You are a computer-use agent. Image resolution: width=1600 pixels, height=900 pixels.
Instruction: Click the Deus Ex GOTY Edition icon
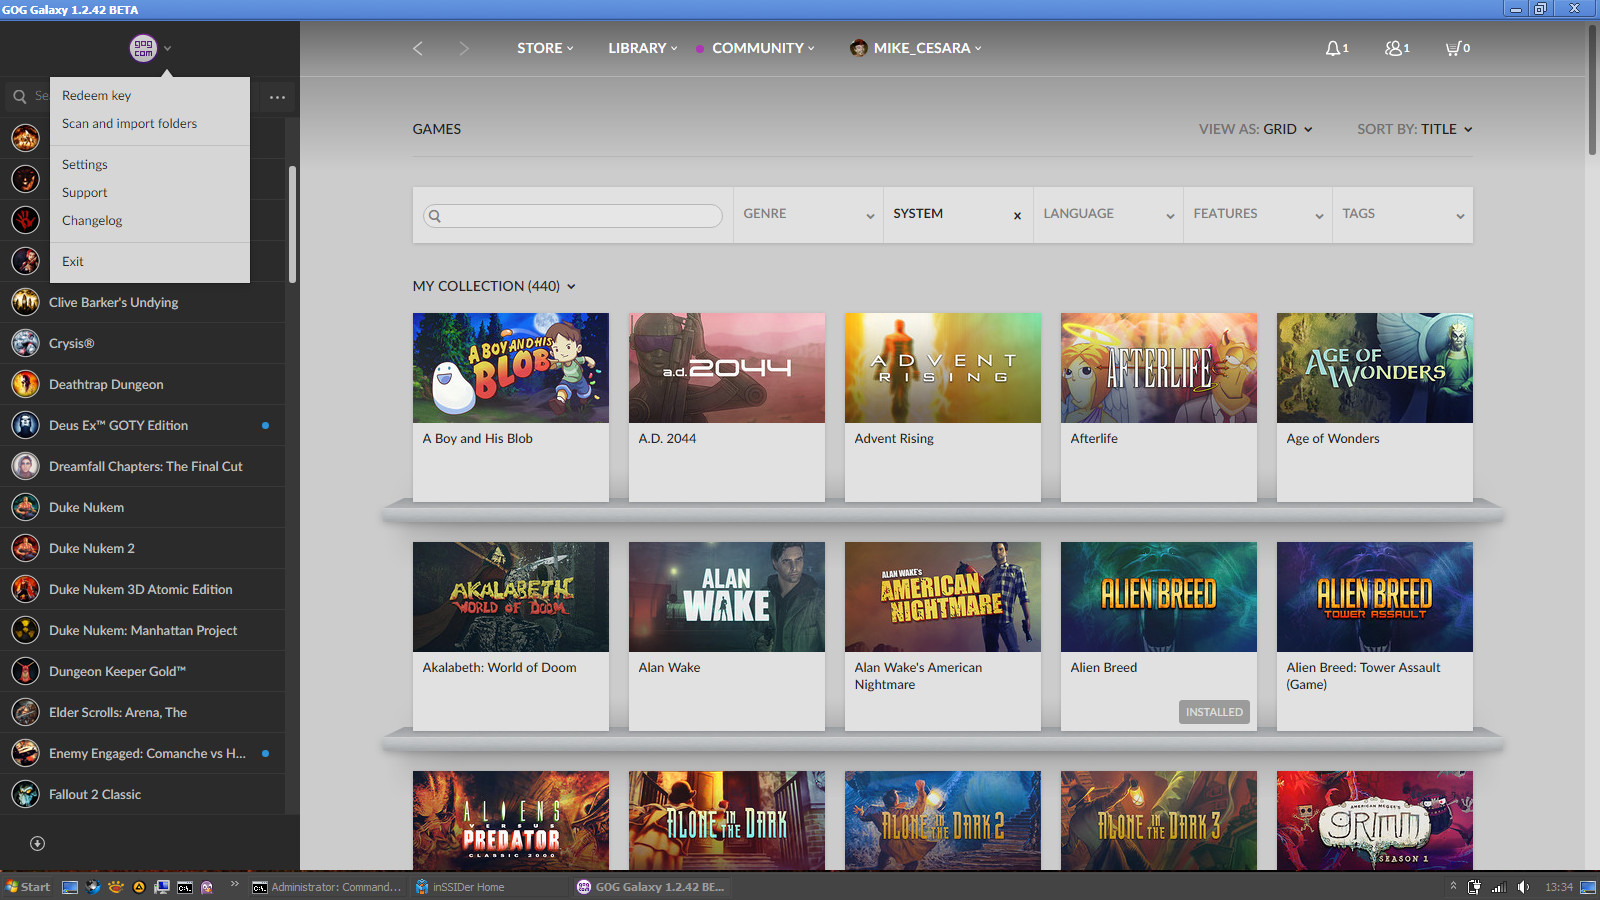point(25,425)
